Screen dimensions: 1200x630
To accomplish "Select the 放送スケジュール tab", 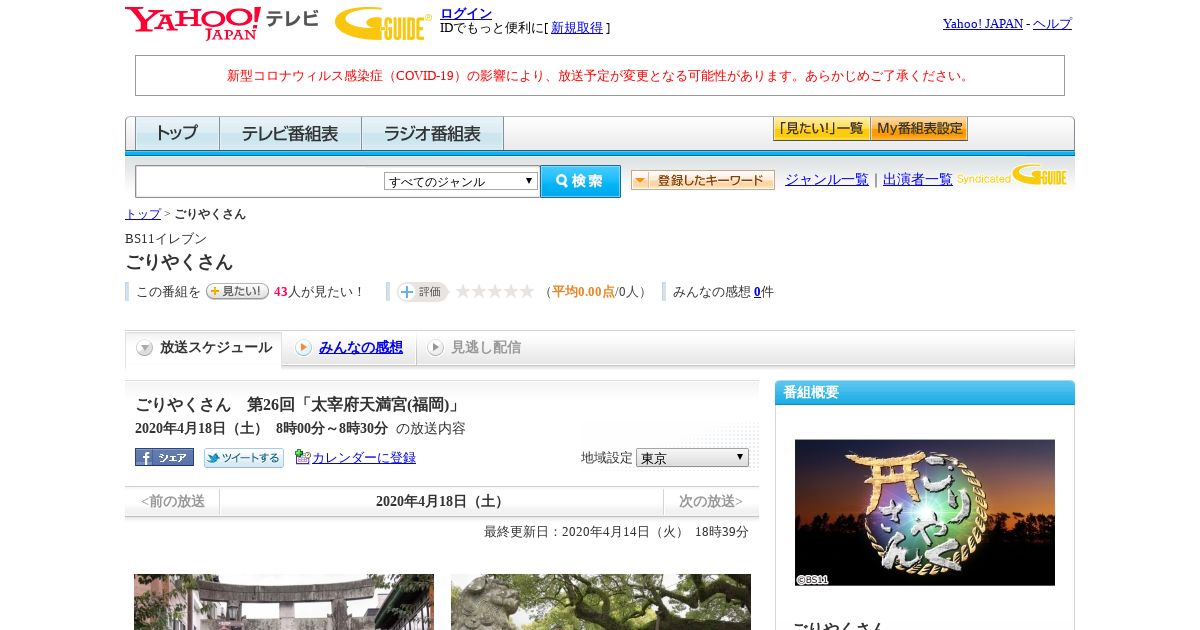I will [x=204, y=348].
